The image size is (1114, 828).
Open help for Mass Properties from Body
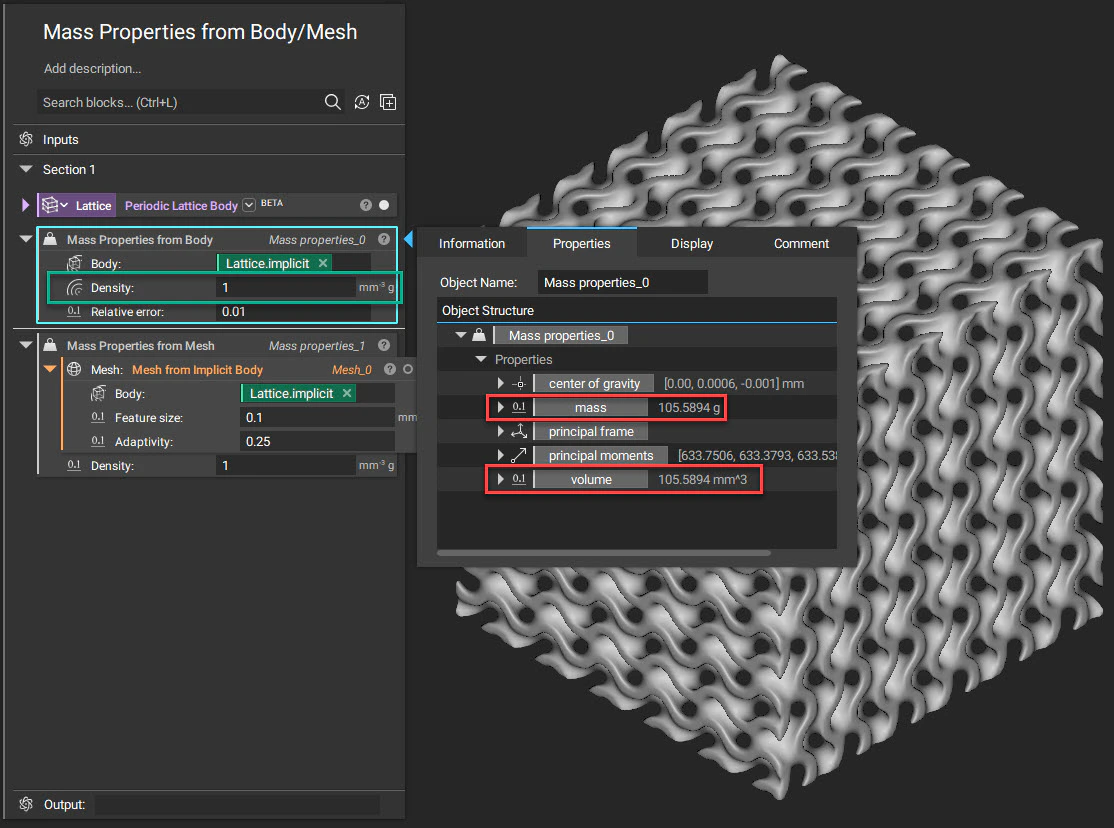(384, 240)
